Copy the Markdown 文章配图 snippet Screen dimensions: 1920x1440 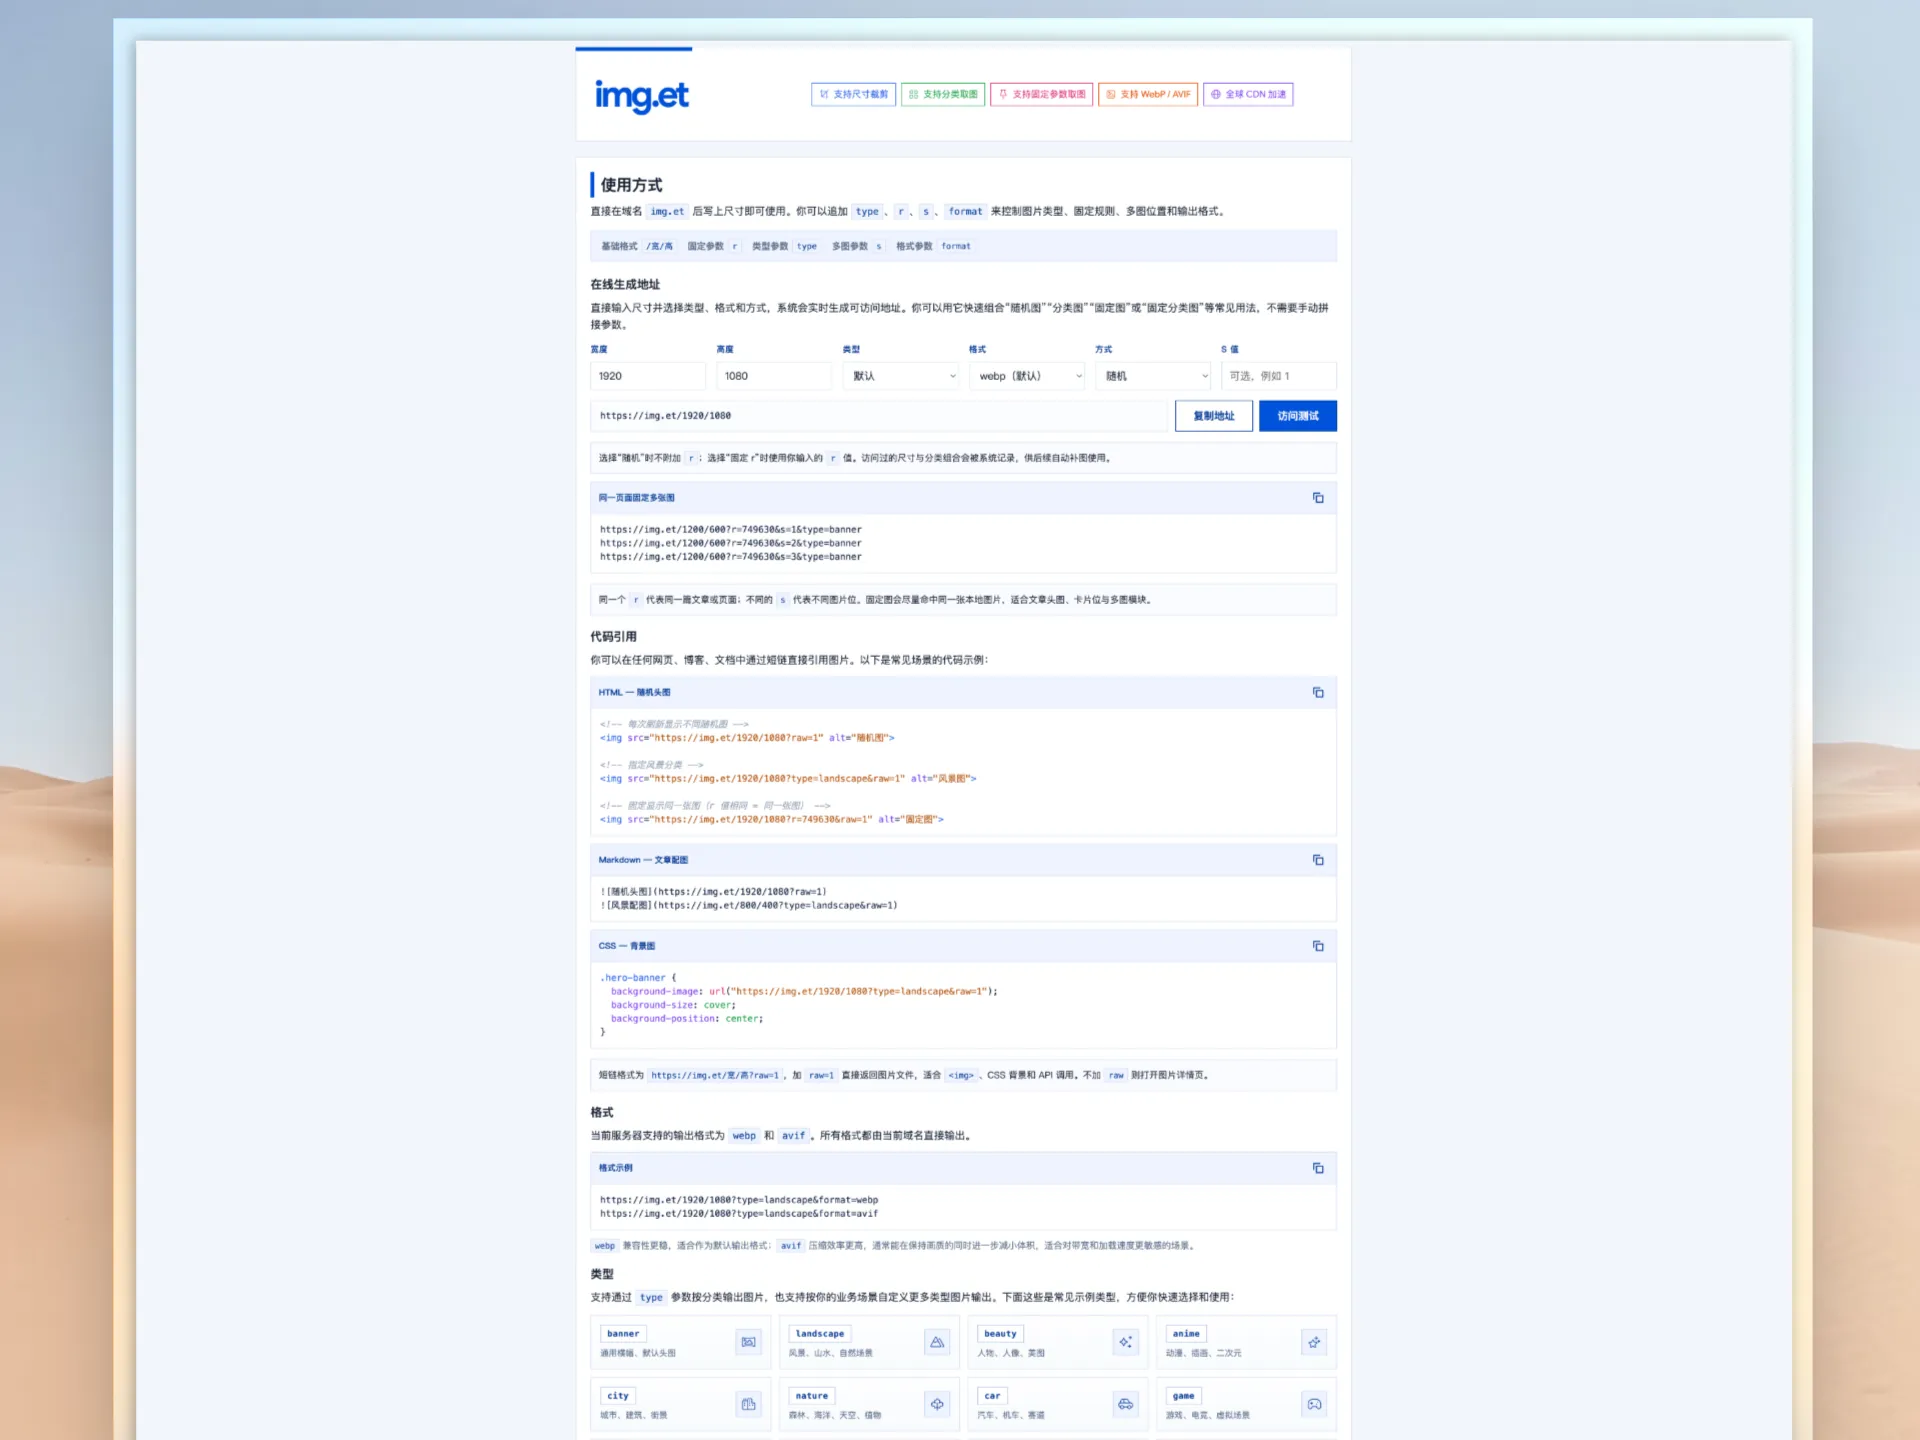pyautogui.click(x=1318, y=860)
